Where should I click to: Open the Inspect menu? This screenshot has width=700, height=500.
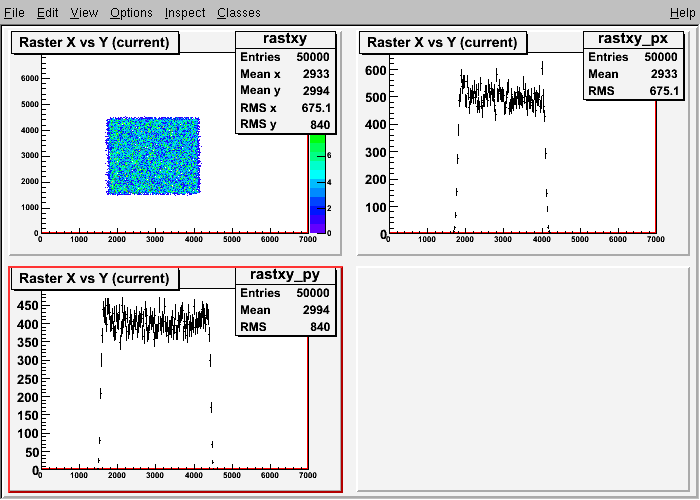[185, 12]
